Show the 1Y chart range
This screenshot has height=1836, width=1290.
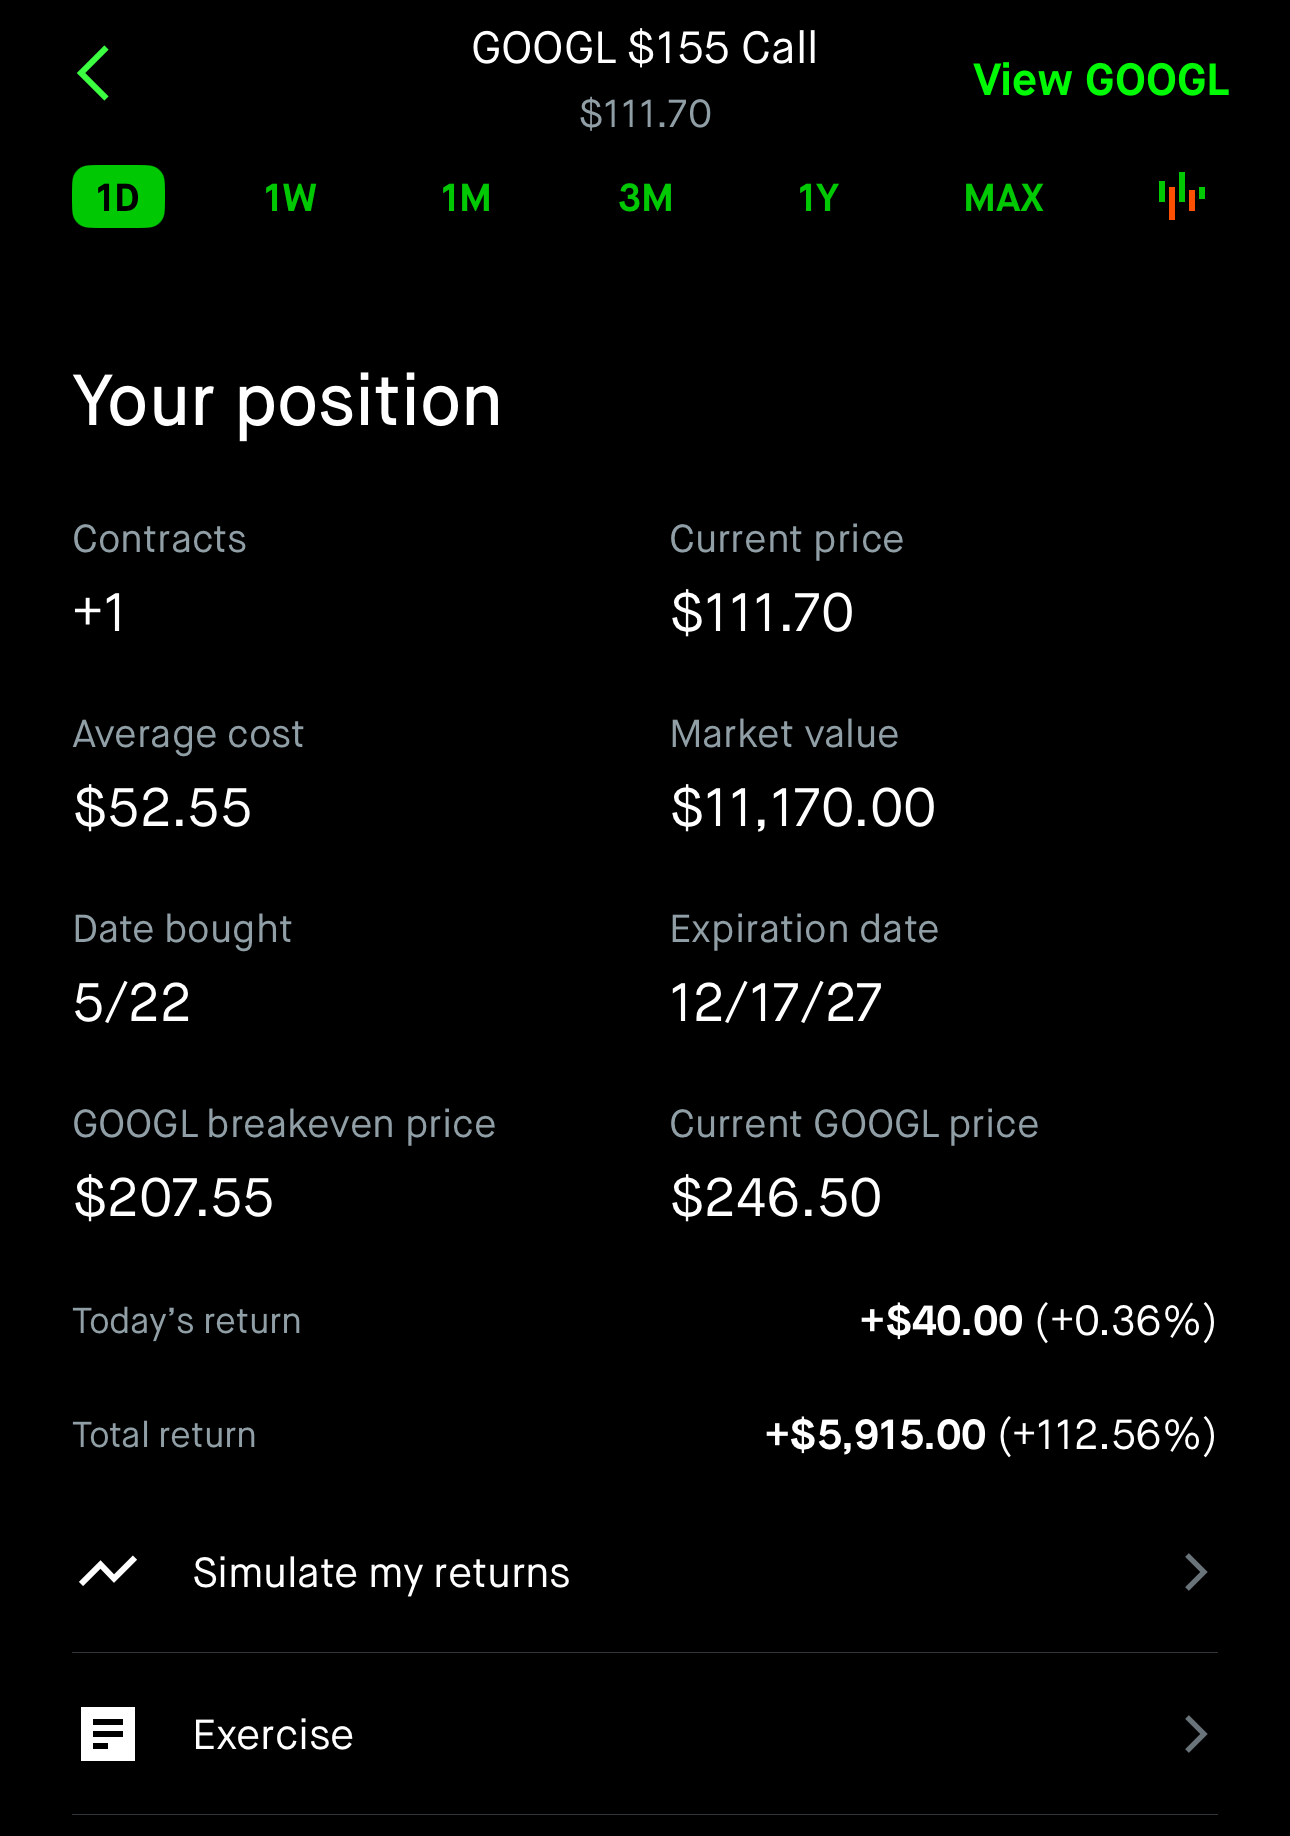[818, 198]
